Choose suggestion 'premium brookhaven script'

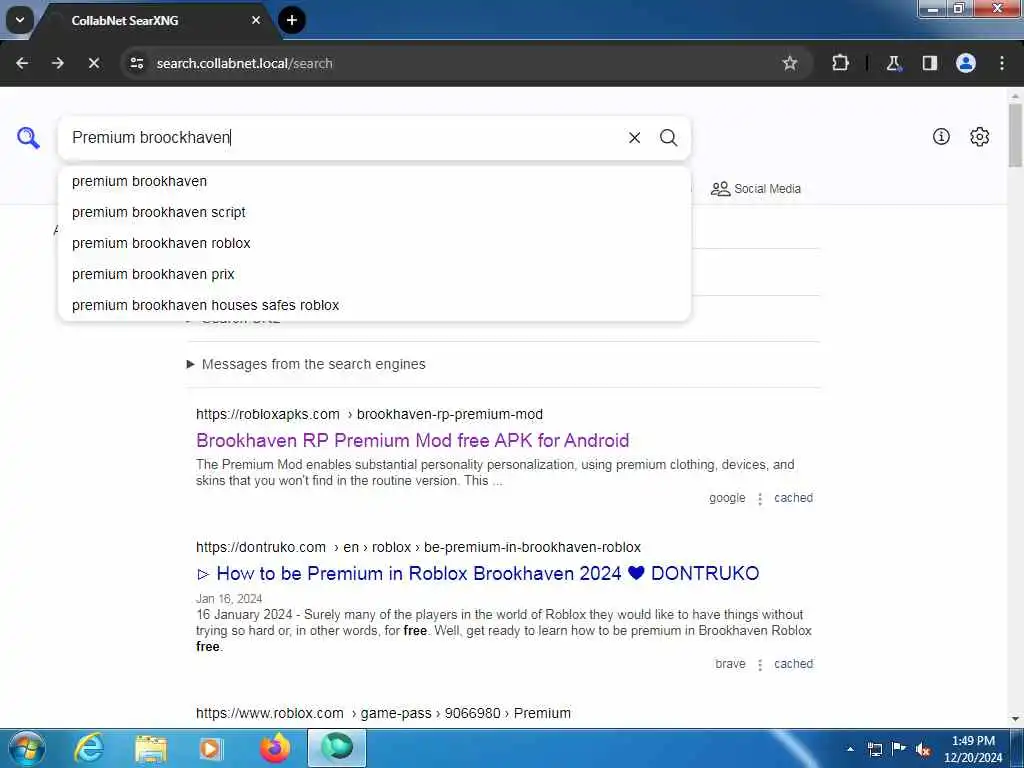[x=374, y=212]
